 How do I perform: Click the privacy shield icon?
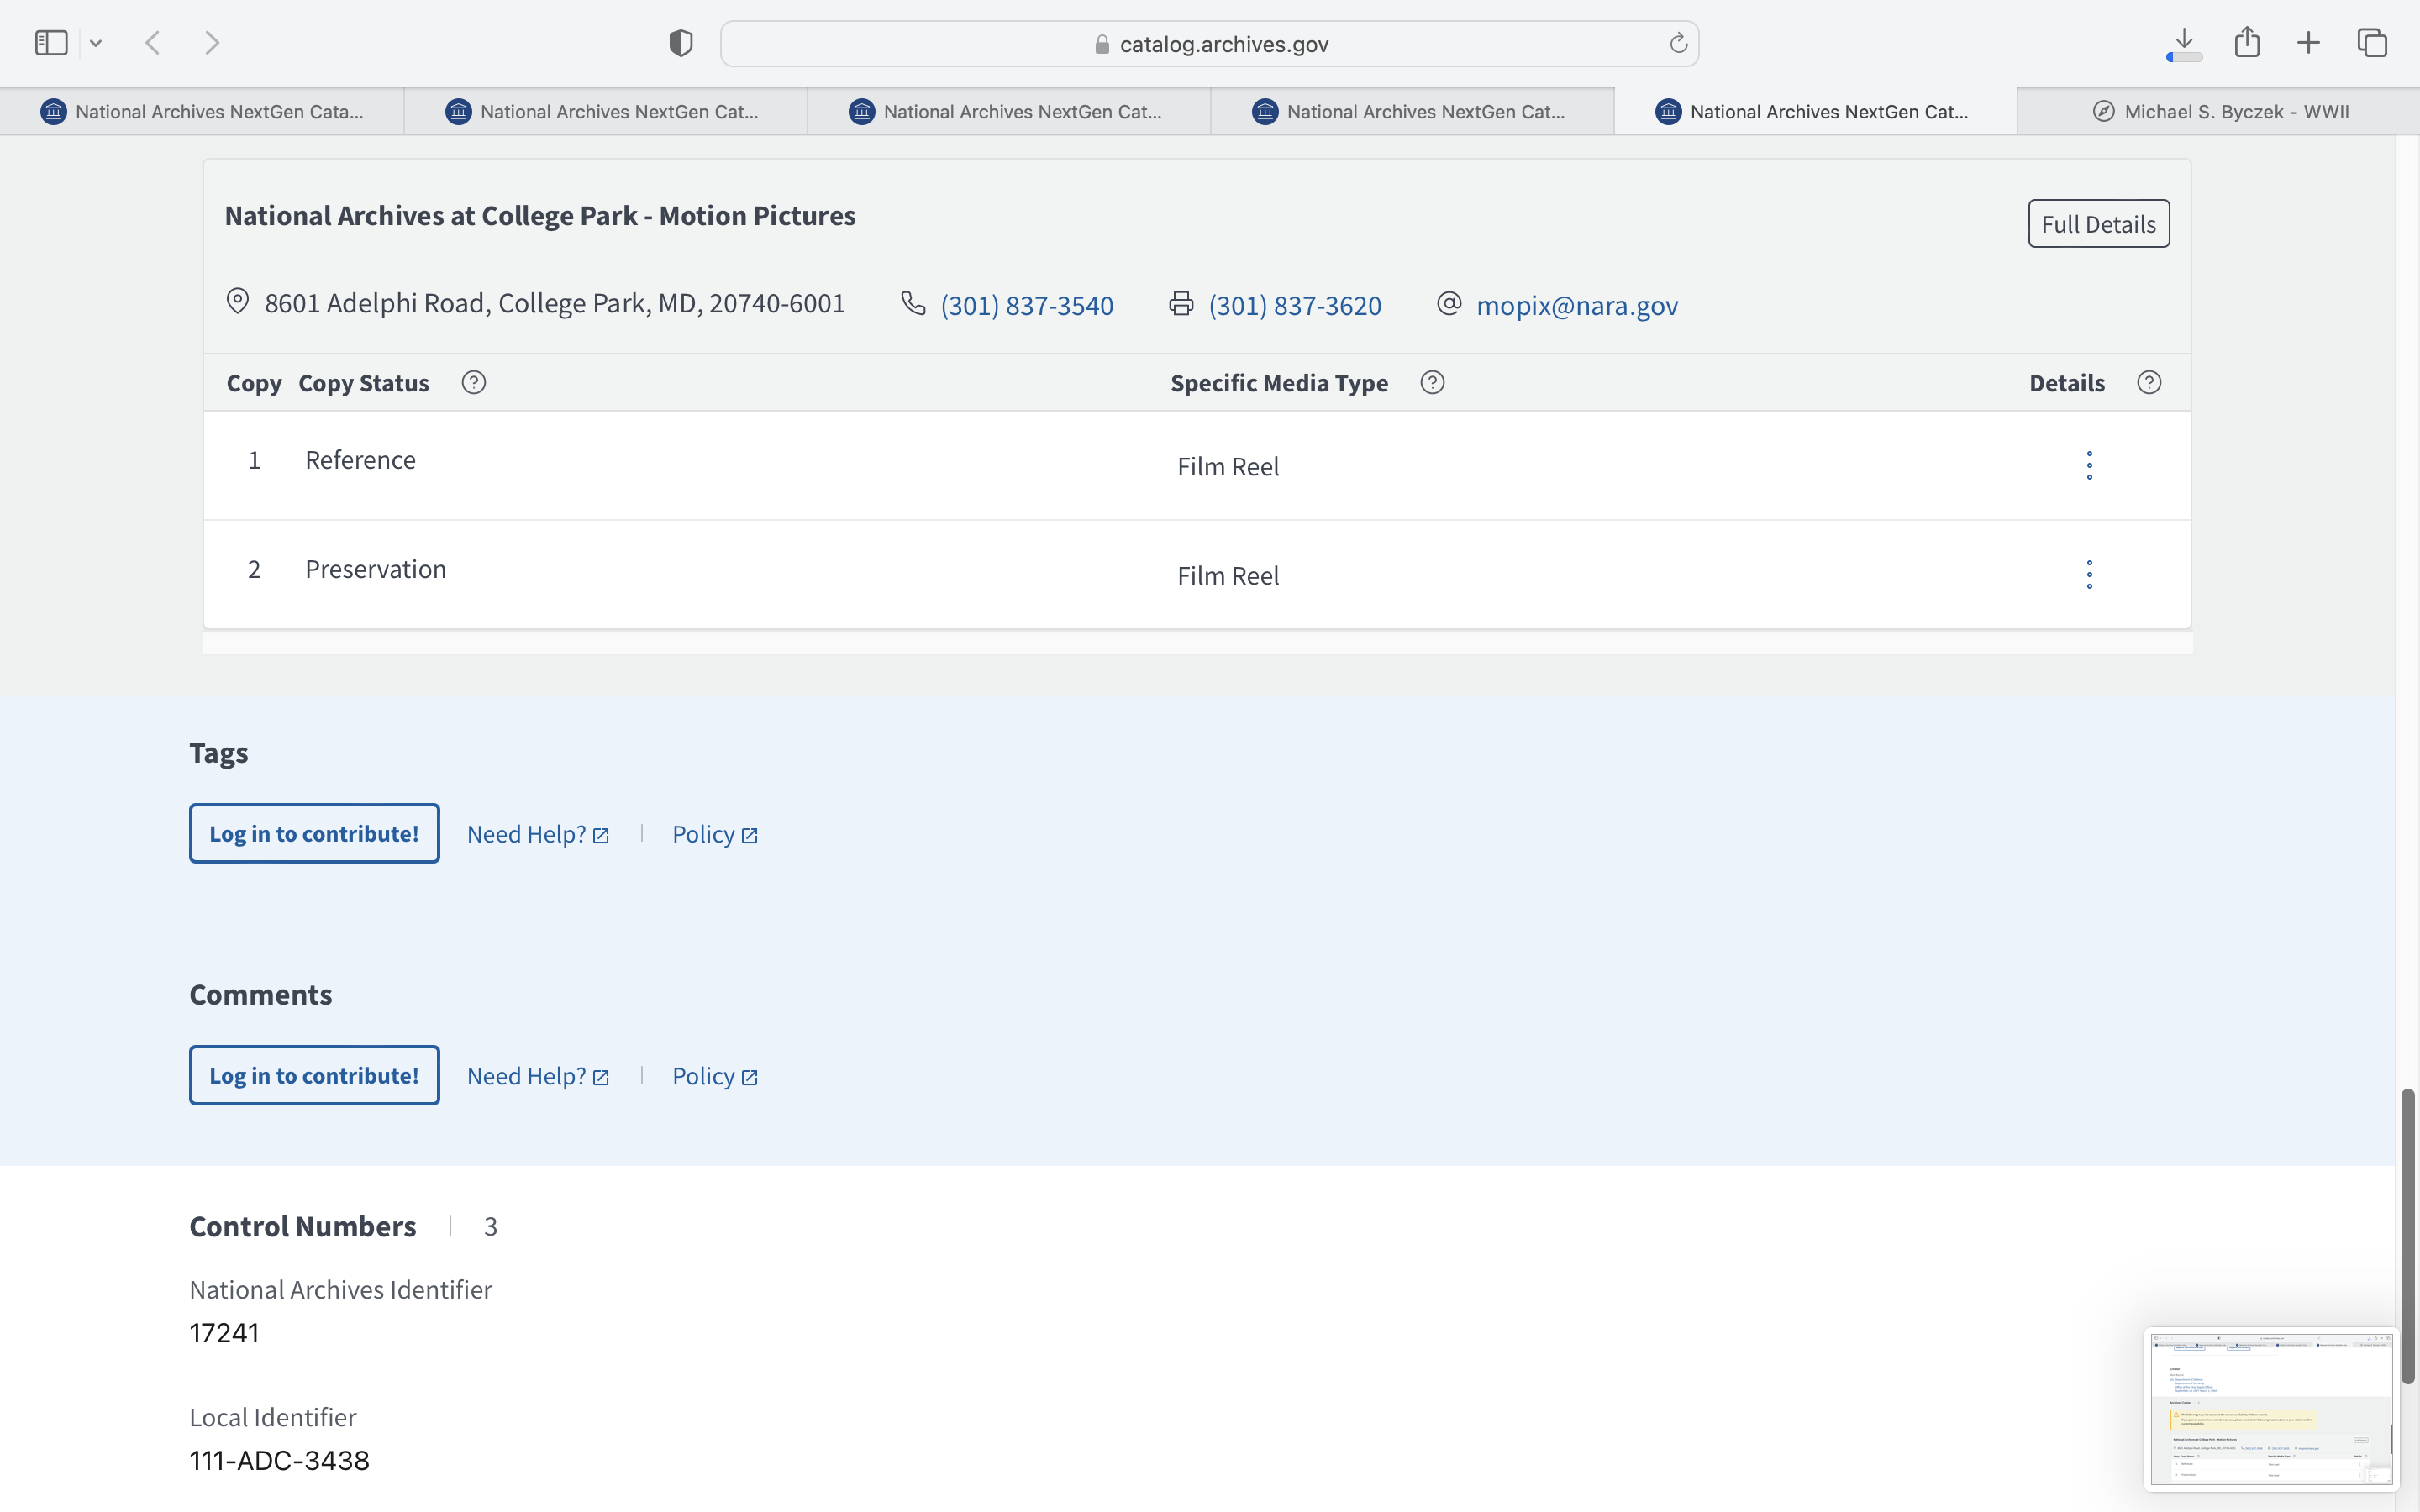pyautogui.click(x=680, y=43)
